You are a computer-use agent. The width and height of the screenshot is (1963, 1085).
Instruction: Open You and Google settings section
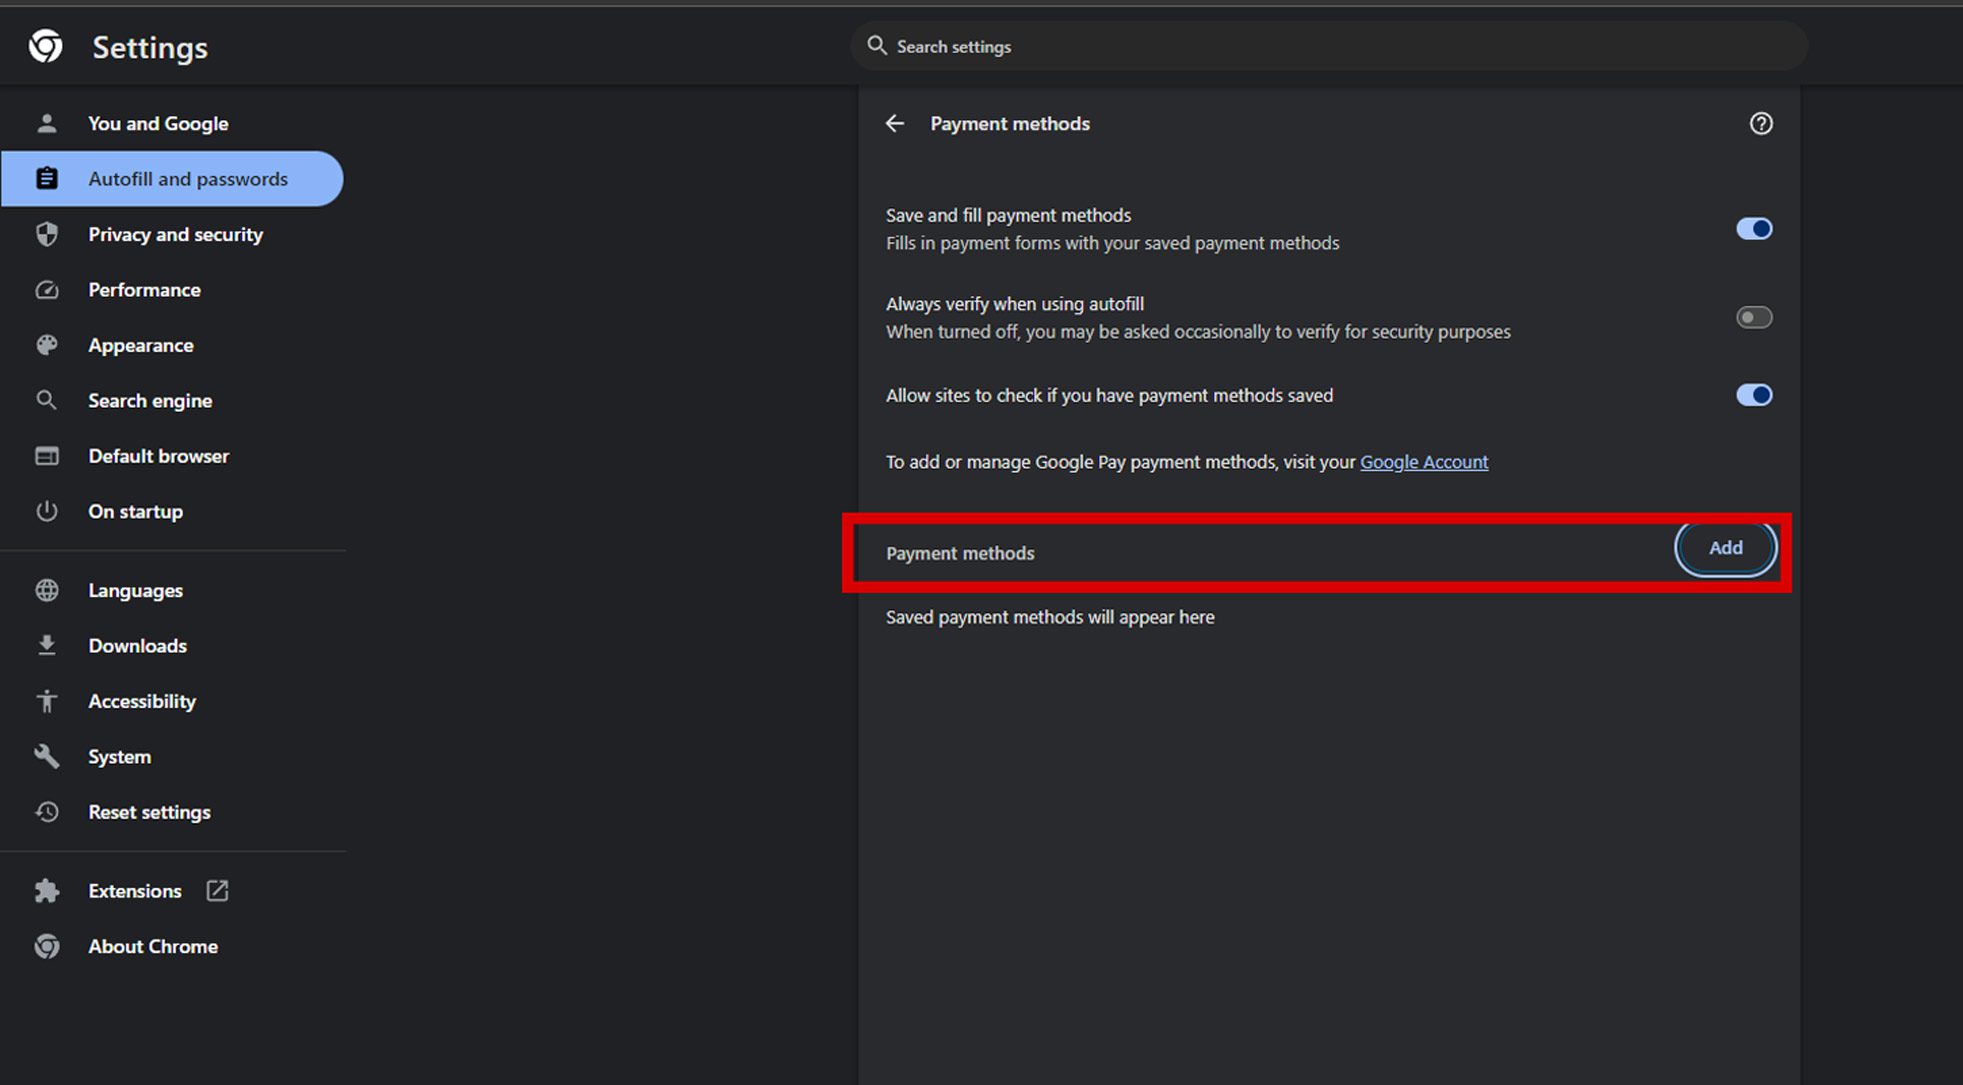coord(158,123)
